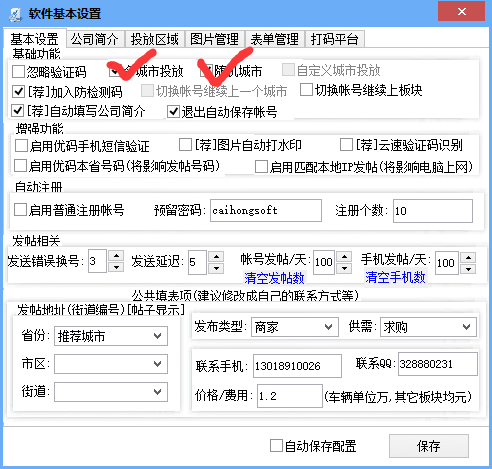Close the 软件基本设置 window

coord(461,12)
